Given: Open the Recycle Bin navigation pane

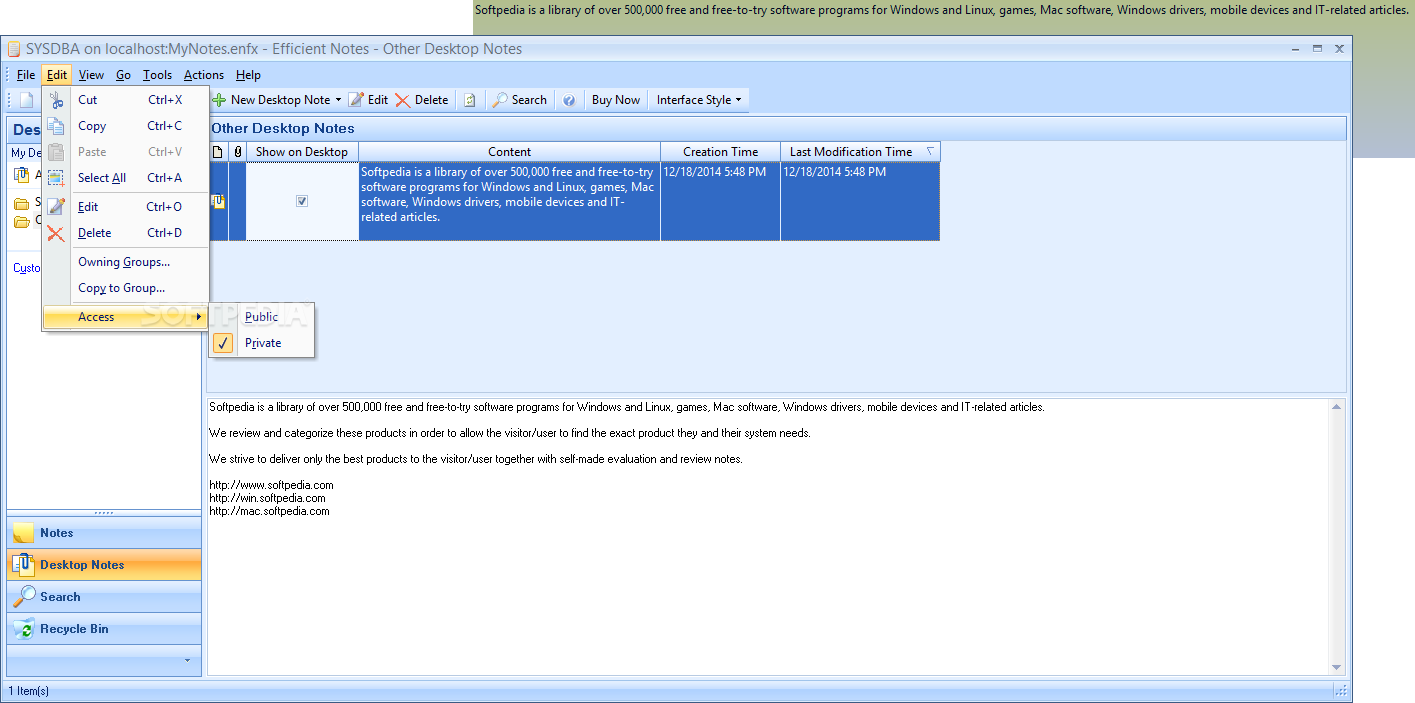Looking at the screenshot, I should coord(104,629).
